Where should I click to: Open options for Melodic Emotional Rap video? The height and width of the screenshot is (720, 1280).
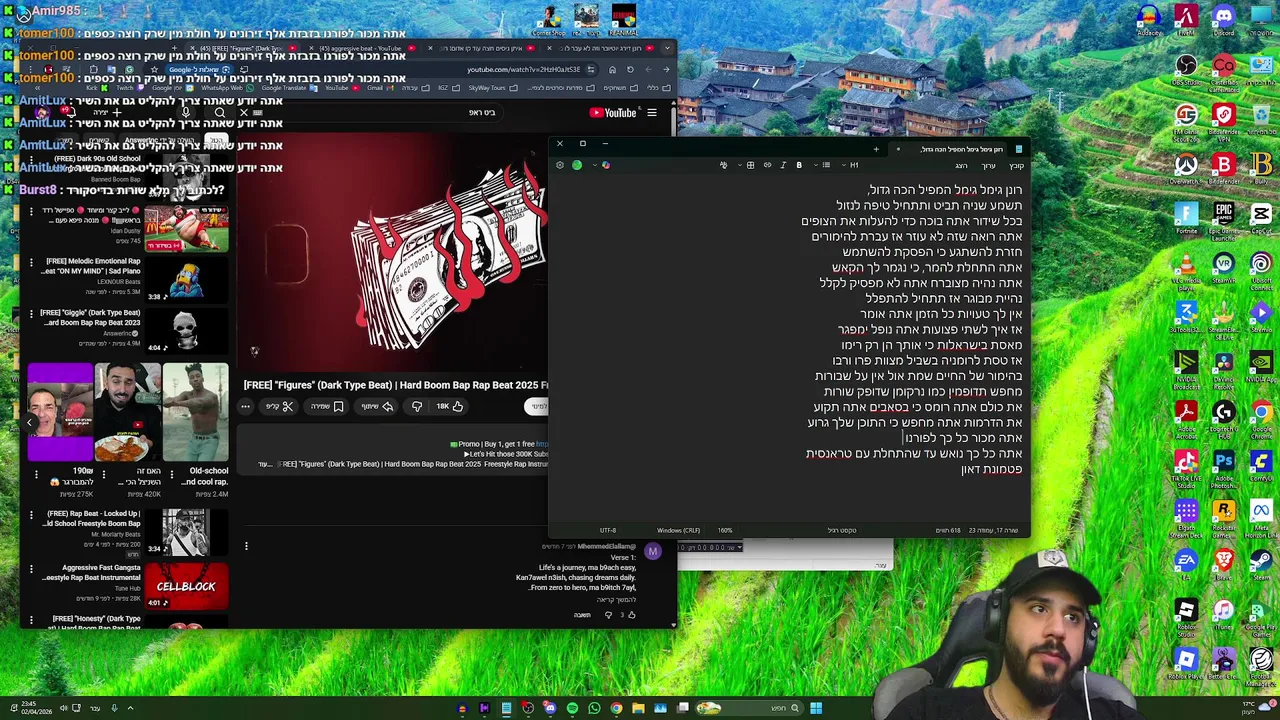(31, 261)
